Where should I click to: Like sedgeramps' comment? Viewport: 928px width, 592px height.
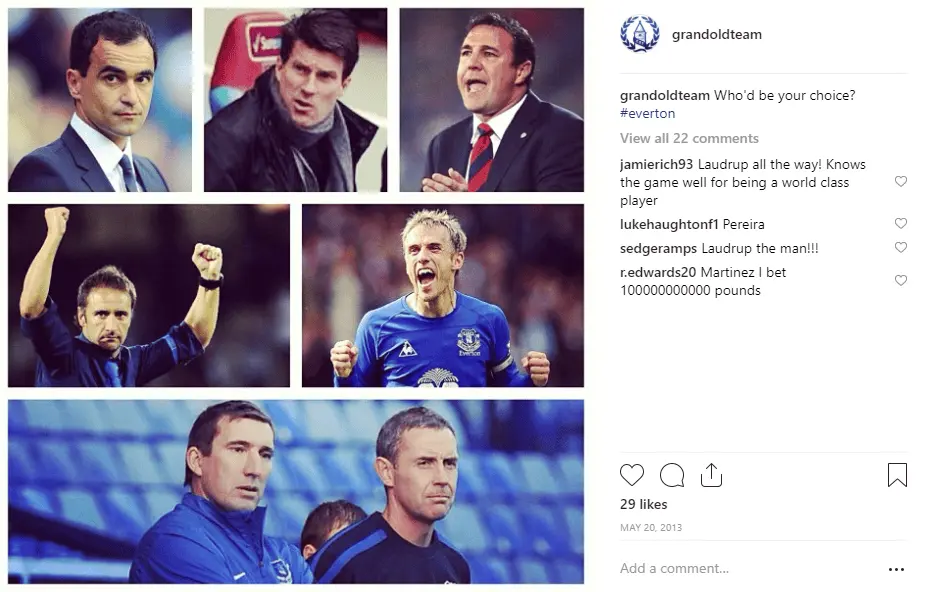tap(900, 248)
